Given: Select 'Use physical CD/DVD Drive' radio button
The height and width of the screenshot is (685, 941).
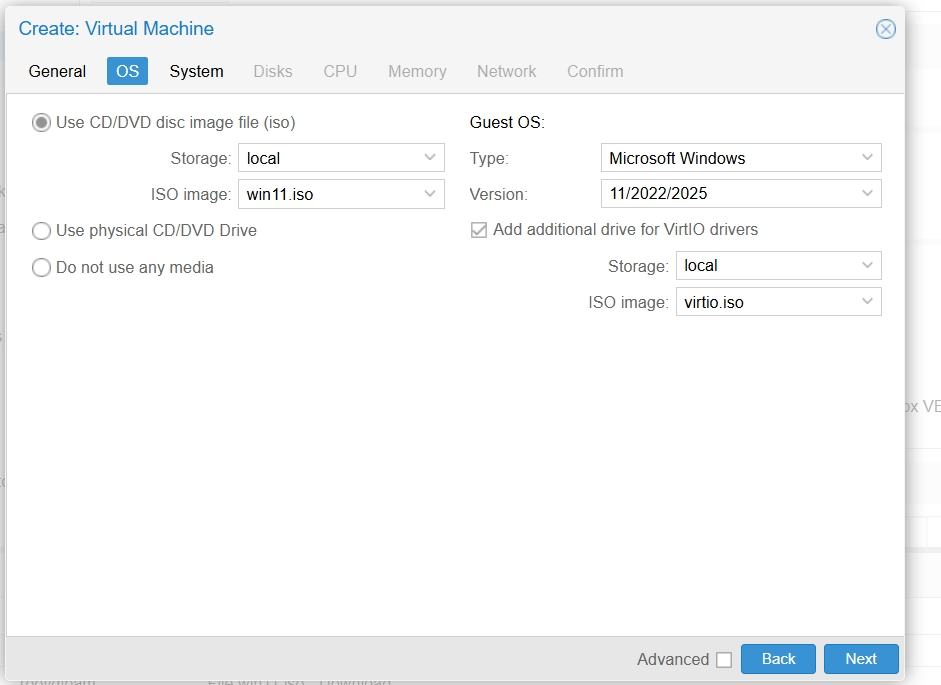Looking at the screenshot, I should pos(42,231).
